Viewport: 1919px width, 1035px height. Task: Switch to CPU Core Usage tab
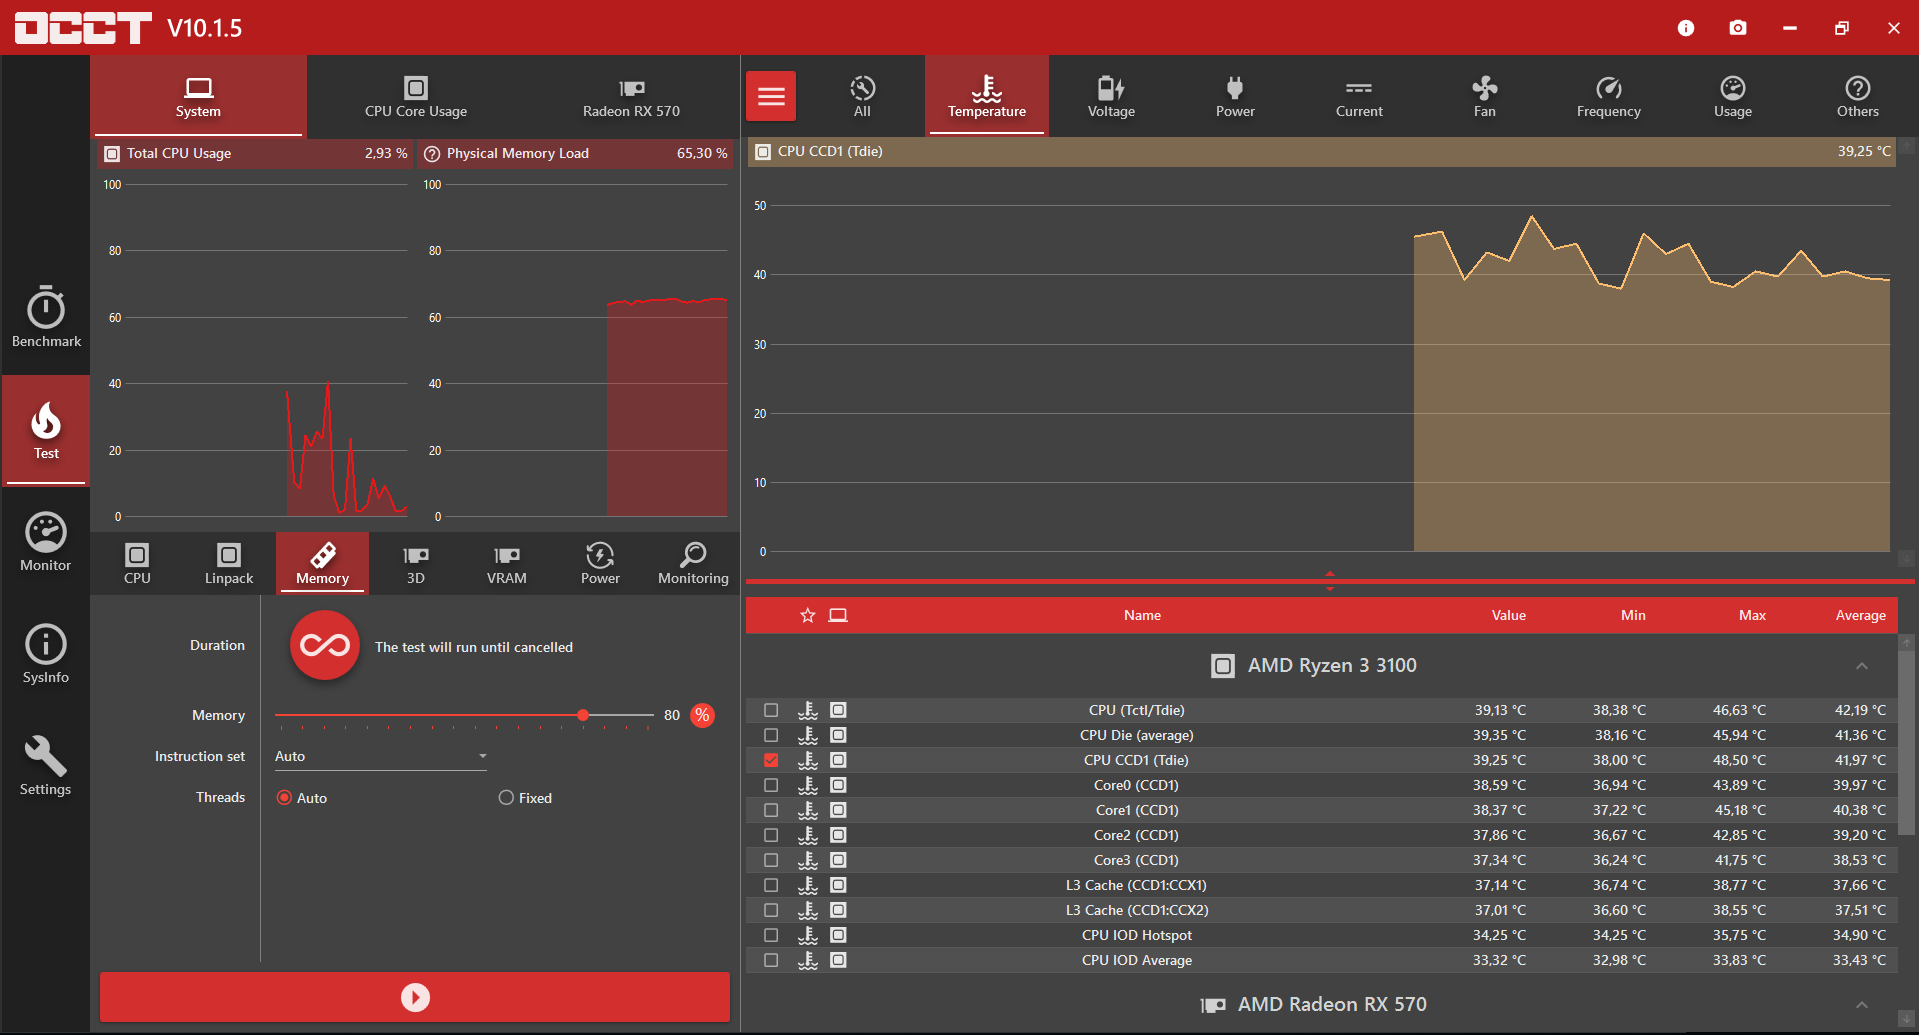[416, 96]
